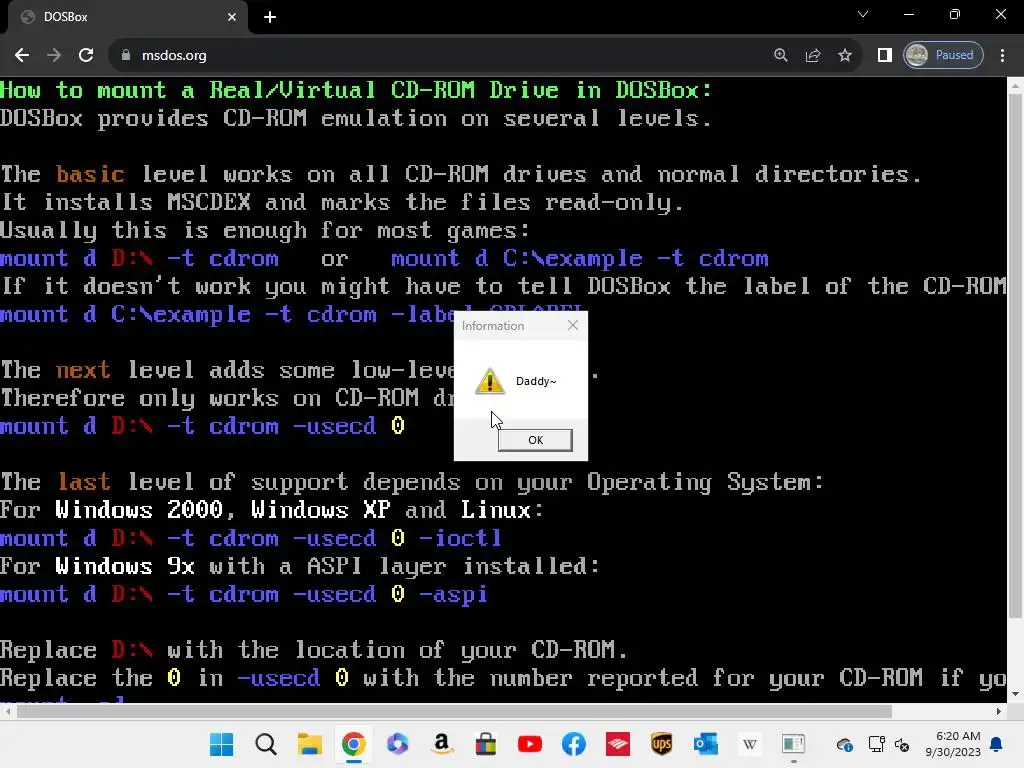Viewport: 1024px width, 768px height.
Task: Open Outlook from the taskbar
Action: click(706, 744)
